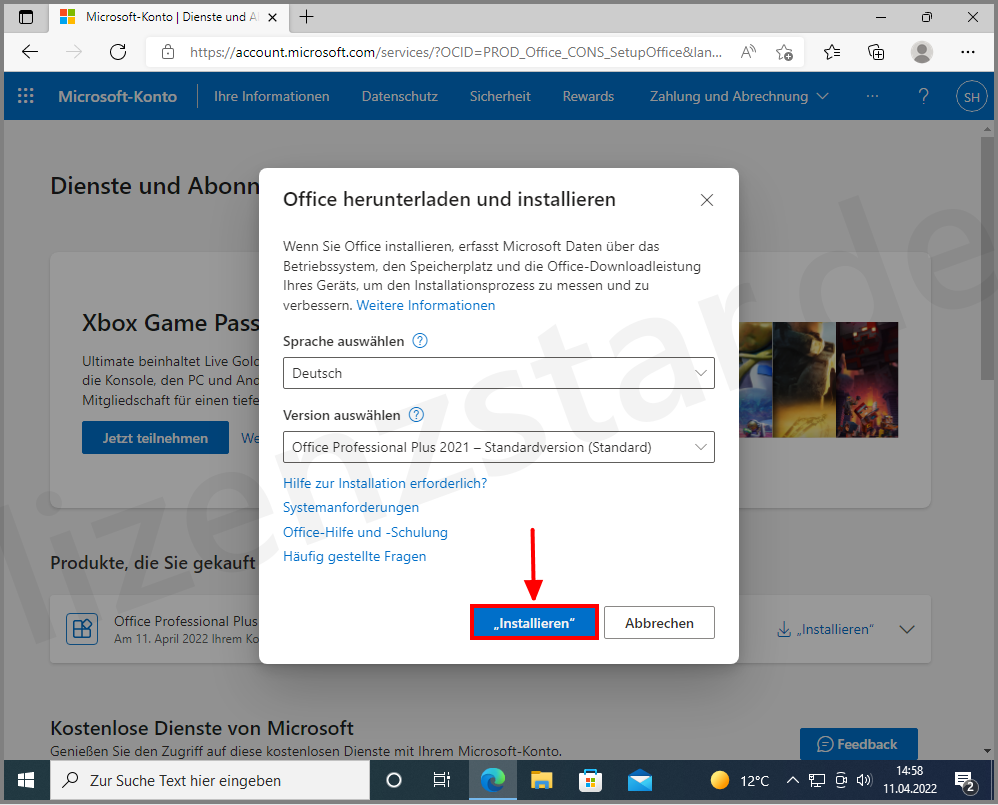Click Jetzt teilnehmen button

coord(155,438)
